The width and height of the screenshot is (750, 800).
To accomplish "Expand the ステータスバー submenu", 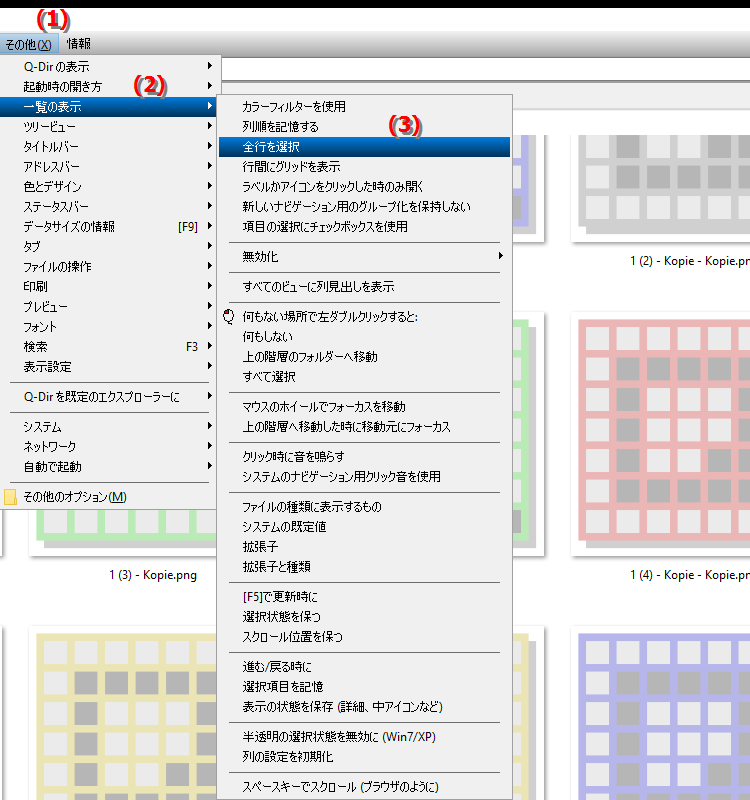I will click(110, 207).
